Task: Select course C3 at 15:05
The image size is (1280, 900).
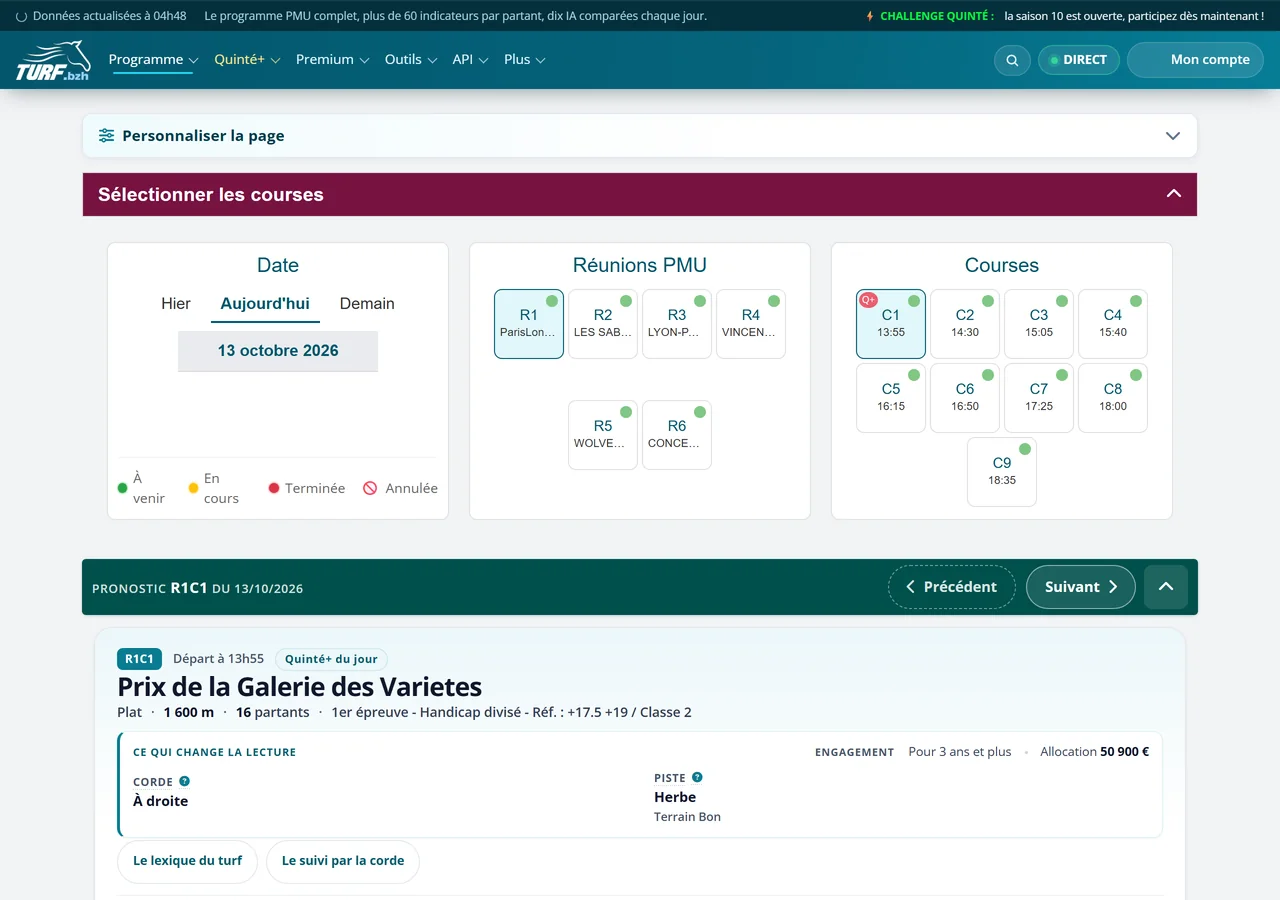Action: click(x=1039, y=324)
